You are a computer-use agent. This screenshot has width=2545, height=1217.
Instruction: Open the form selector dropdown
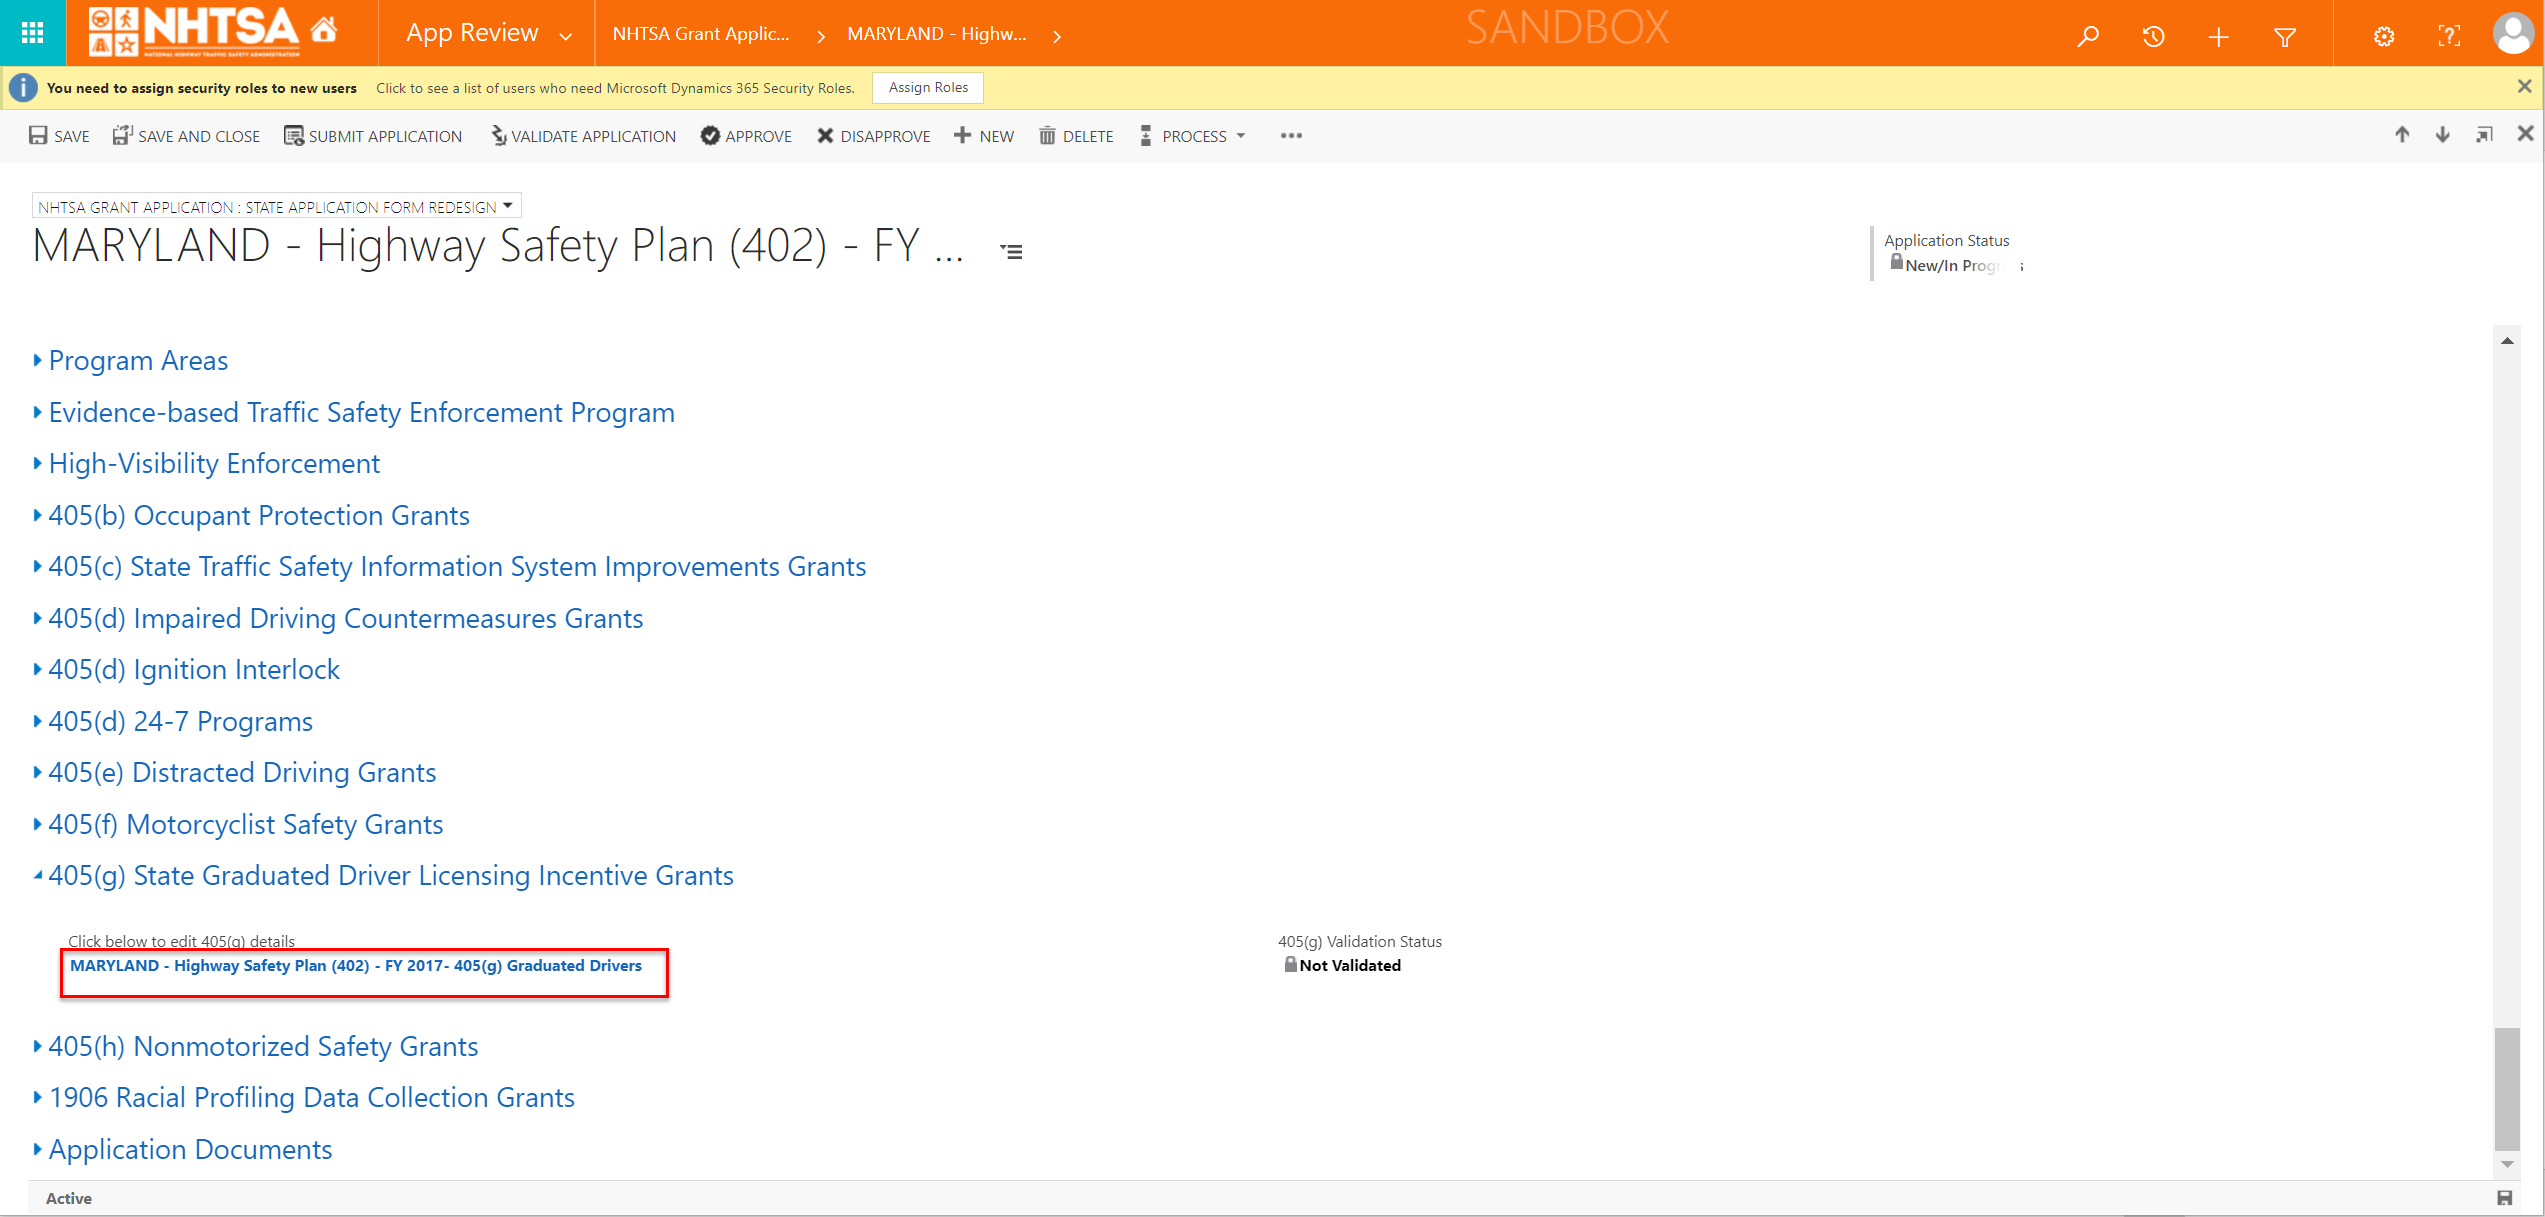coord(508,206)
